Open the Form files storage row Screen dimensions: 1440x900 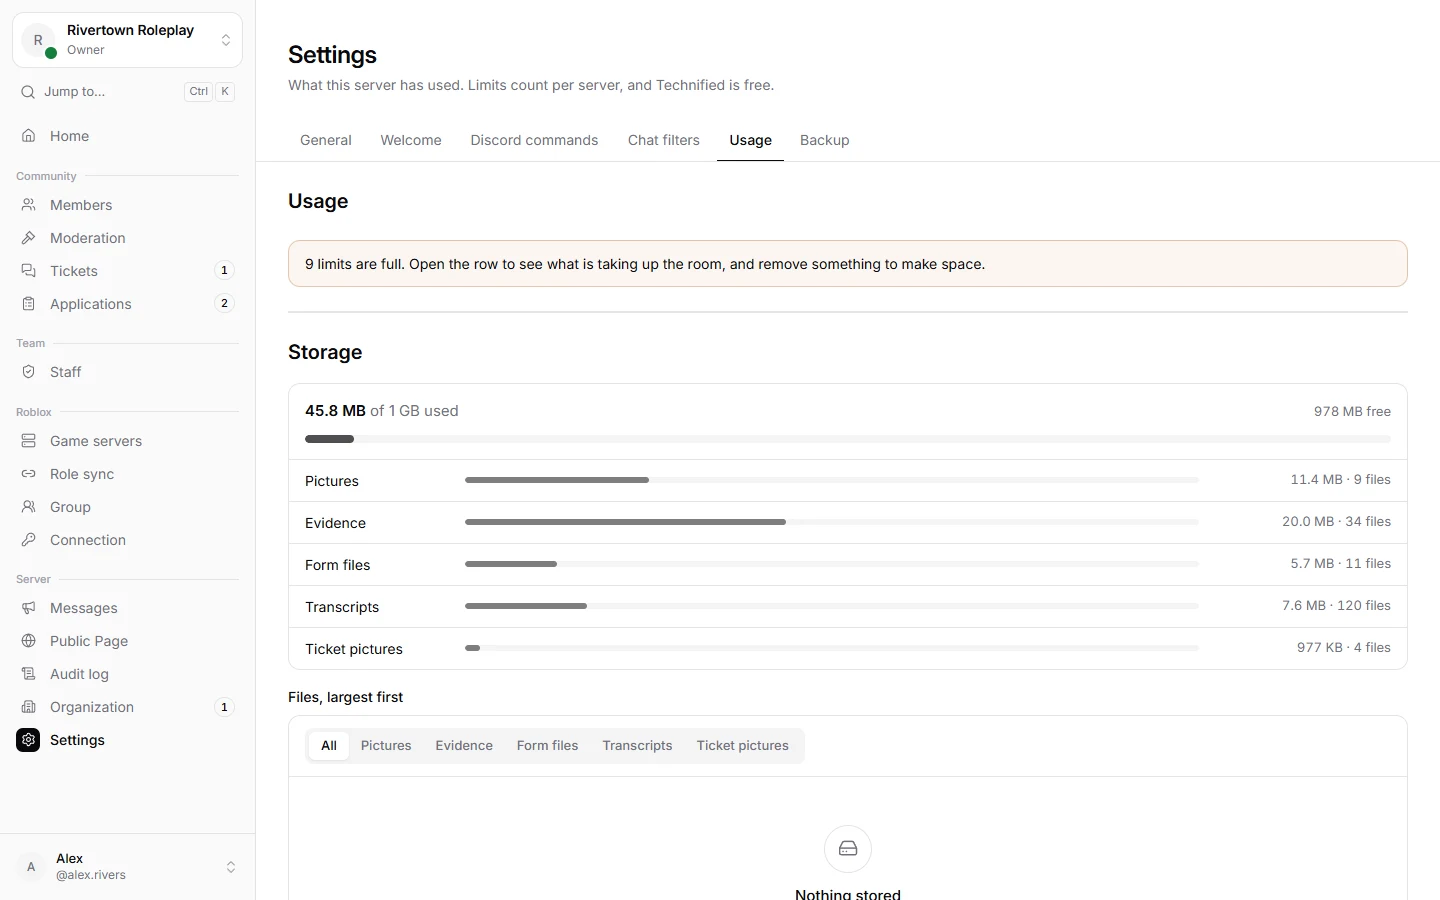[848, 565]
